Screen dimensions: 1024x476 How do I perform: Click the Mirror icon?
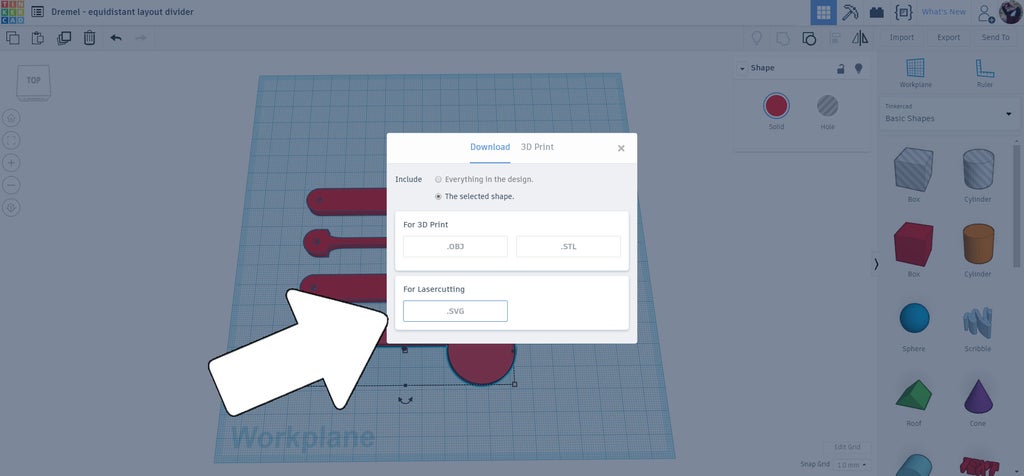(860, 38)
